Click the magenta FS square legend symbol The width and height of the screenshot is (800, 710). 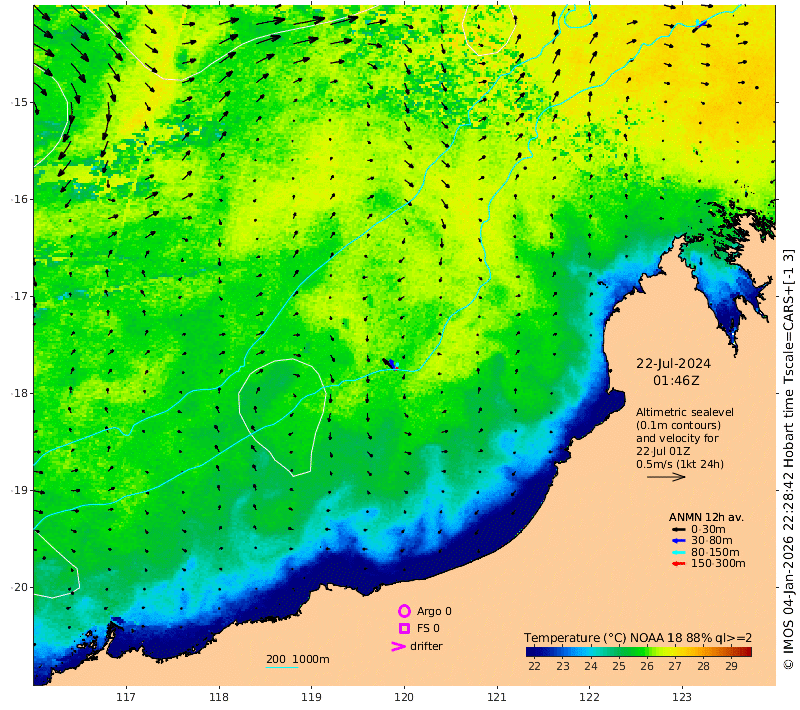coord(404,628)
